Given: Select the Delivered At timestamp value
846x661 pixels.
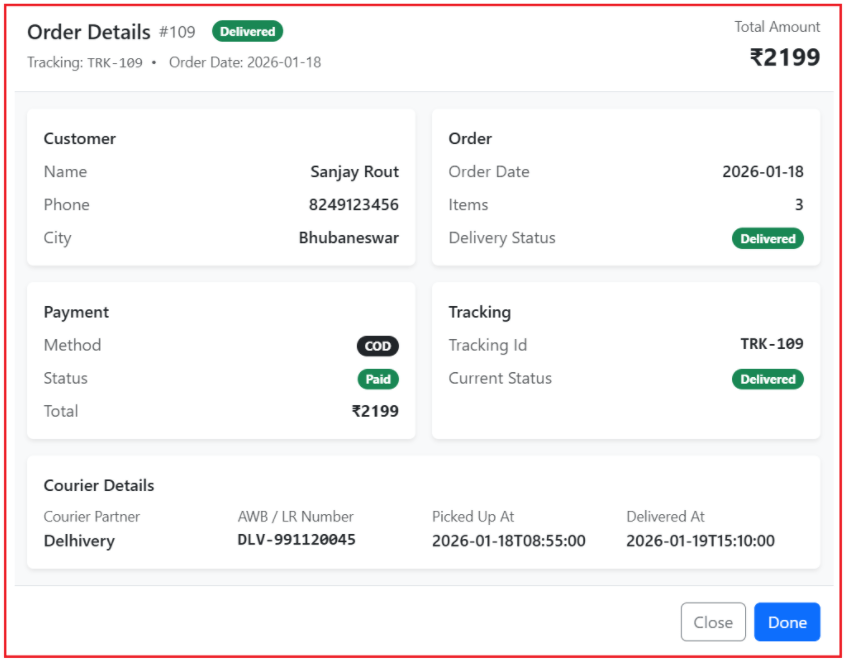Looking at the screenshot, I should pyautogui.click(x=700, y=541).
